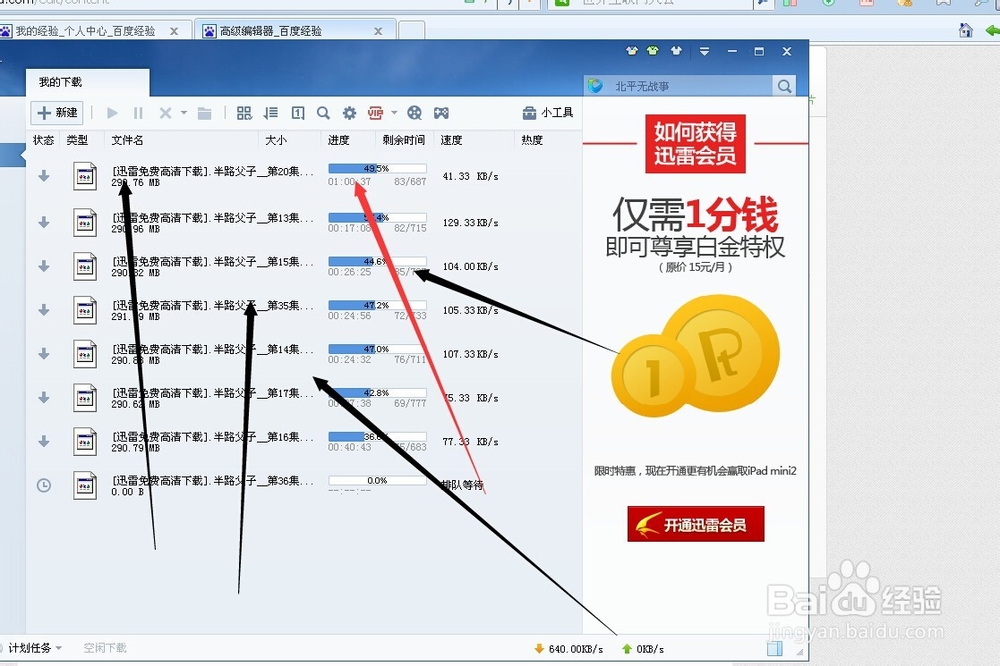Open the gamepad games icon
Viewport: 1000px width, 666px height.
pyautogui.click(x=441, y=113)
